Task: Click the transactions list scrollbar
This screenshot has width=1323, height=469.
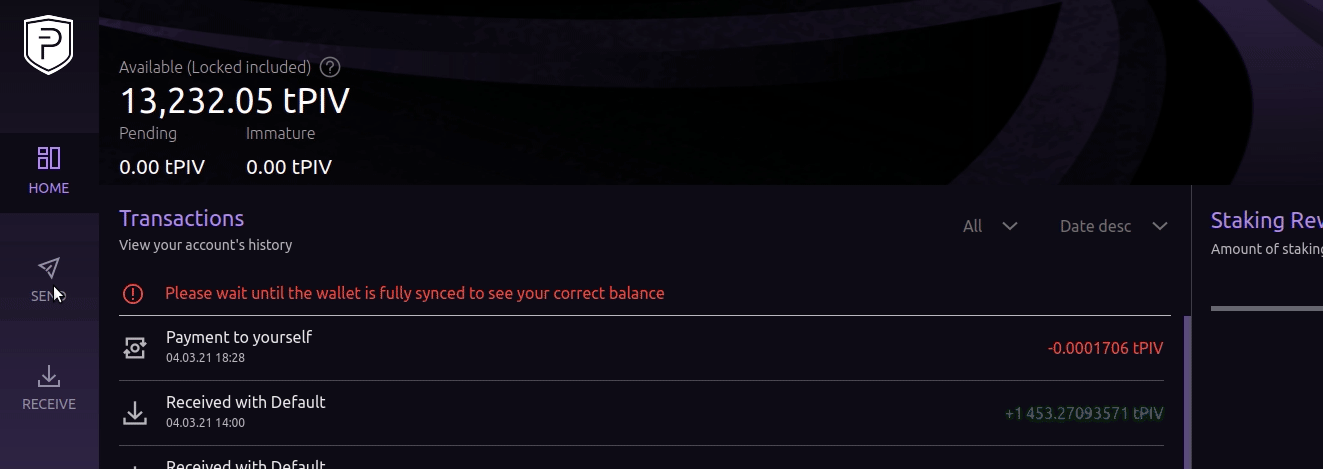Action: point(1187,390)
